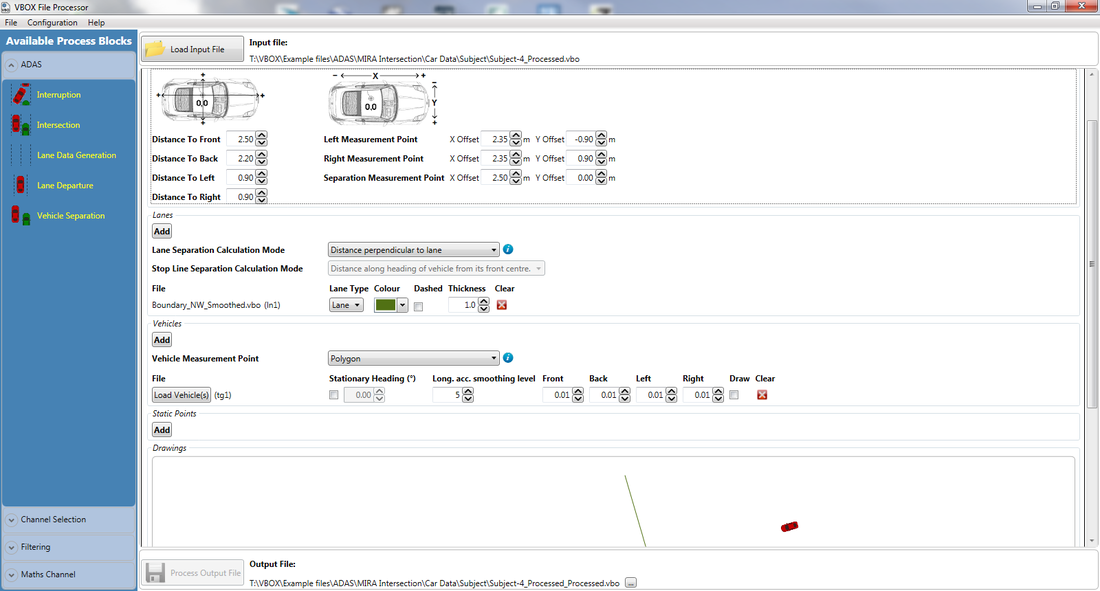Viewport: 1100px width, 591px height.
Task: Select the Interruption process block icon
Action: tap(21, 95)
